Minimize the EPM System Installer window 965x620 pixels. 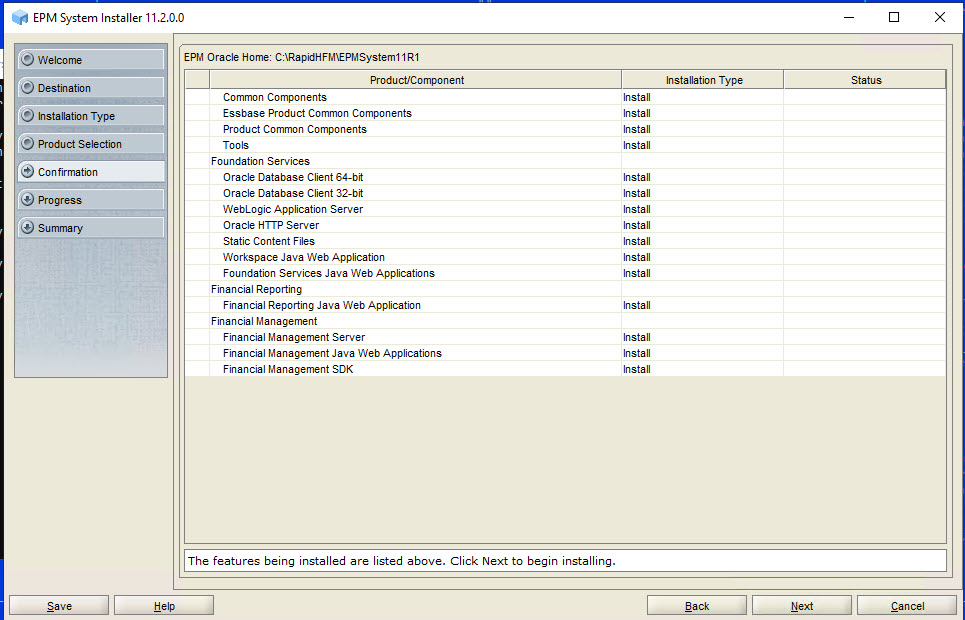(849, 17)
